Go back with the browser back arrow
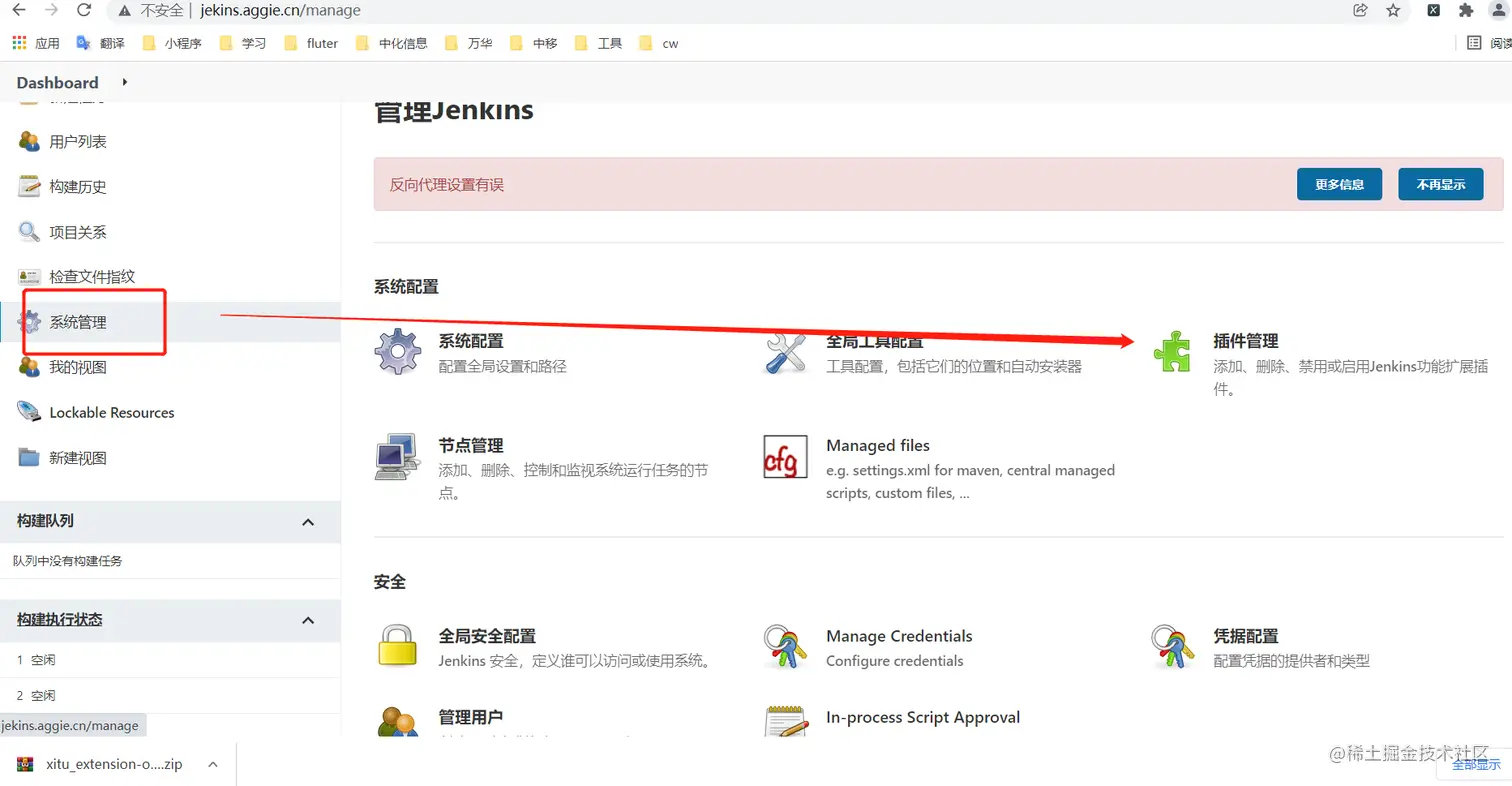Screen dimensions: 1512x786 pos(17,10)
